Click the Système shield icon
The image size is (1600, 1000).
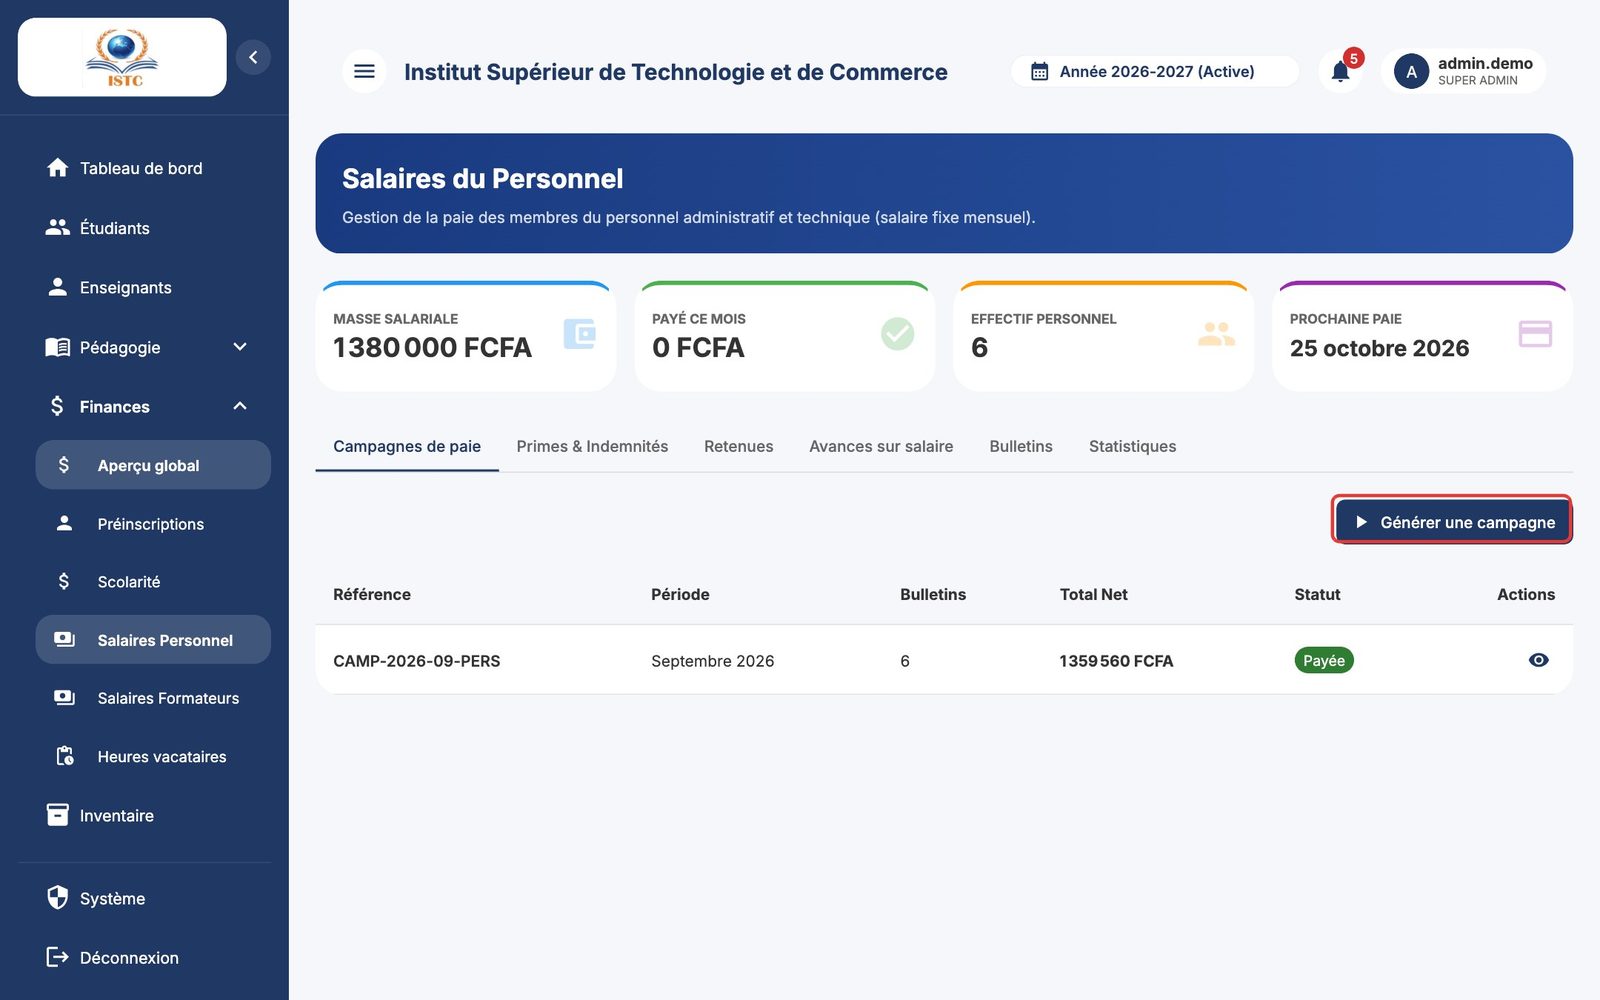coord(58,897)
